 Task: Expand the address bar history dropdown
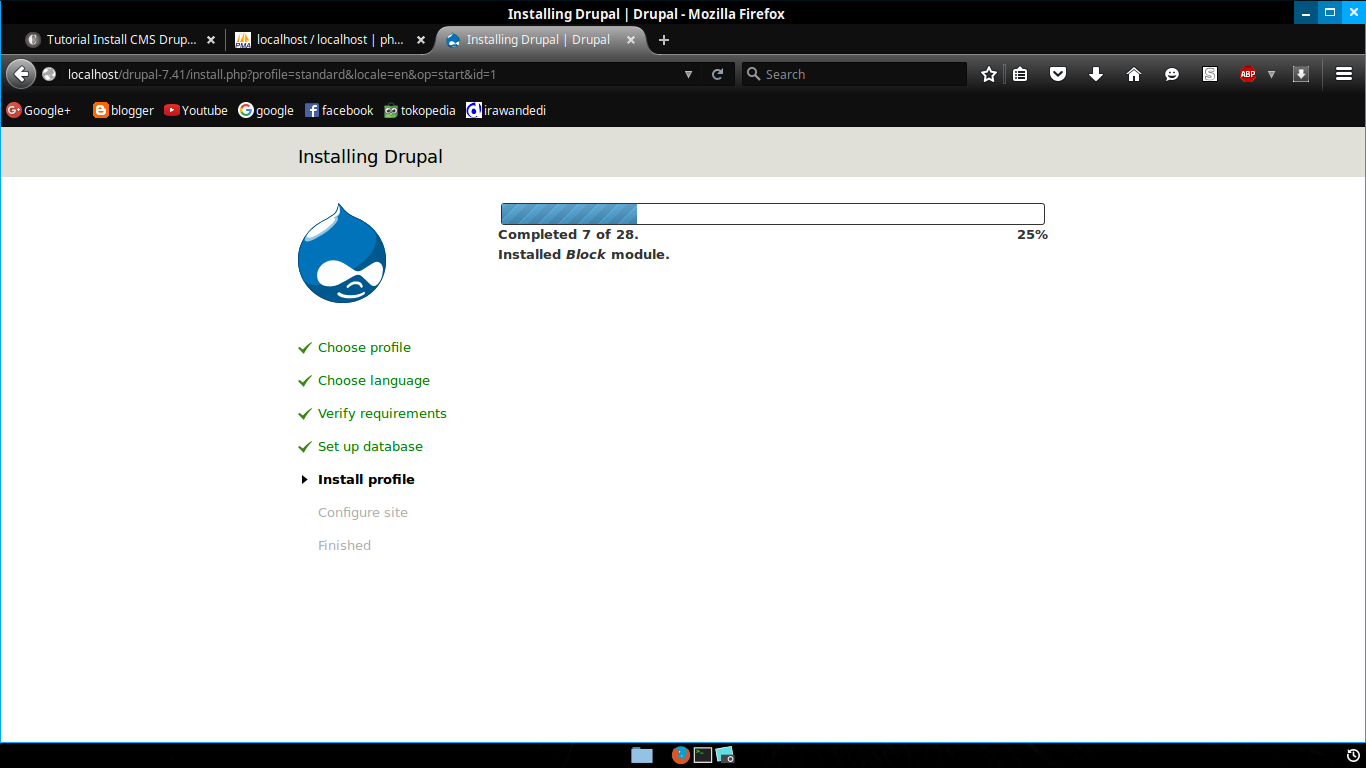[x=688, y=73]
